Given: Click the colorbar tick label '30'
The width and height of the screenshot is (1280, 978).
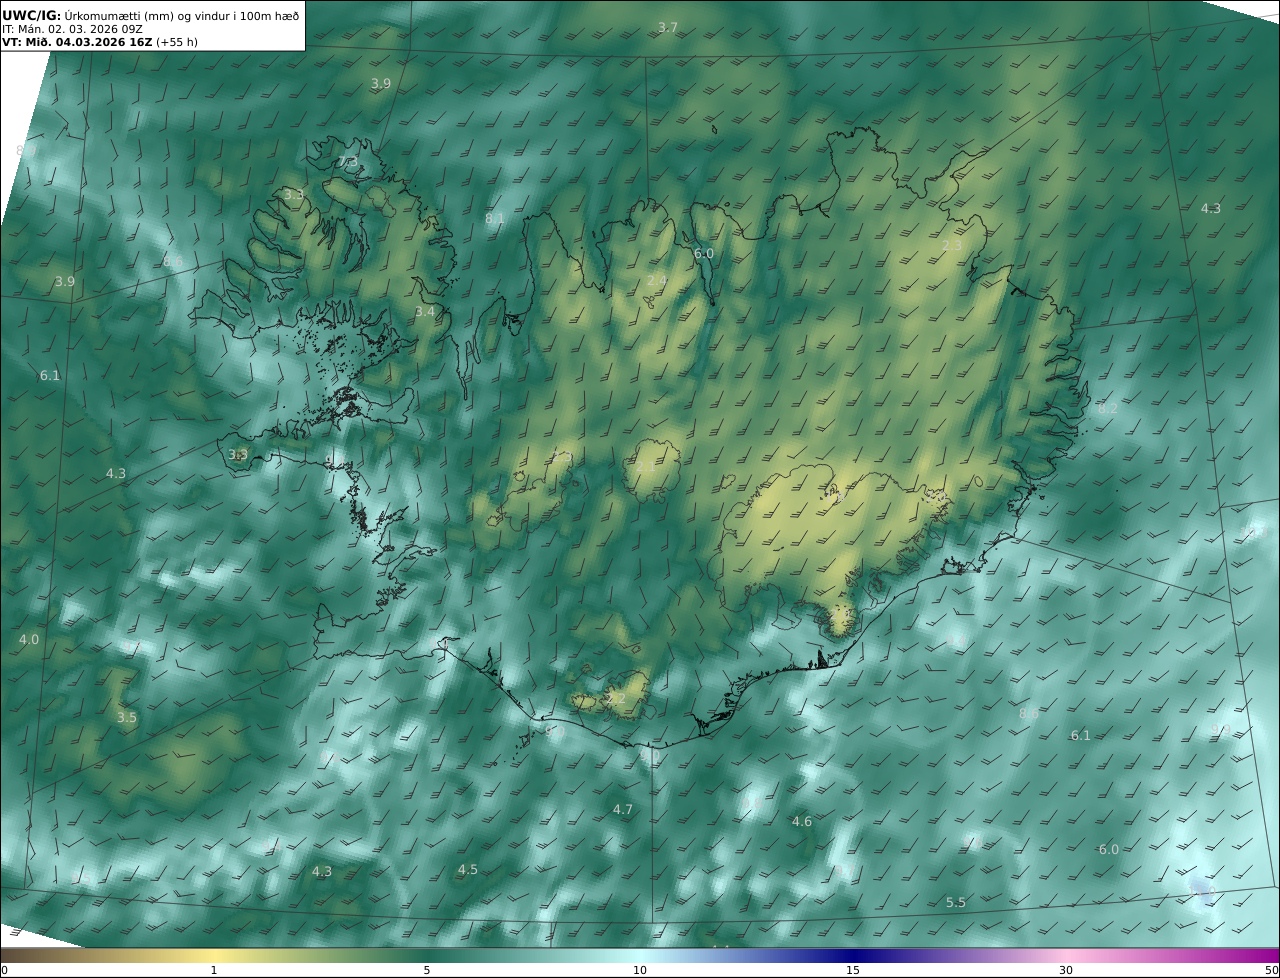Looking at the screenshot, I should pyautogui.click(x=1066, y=970).
